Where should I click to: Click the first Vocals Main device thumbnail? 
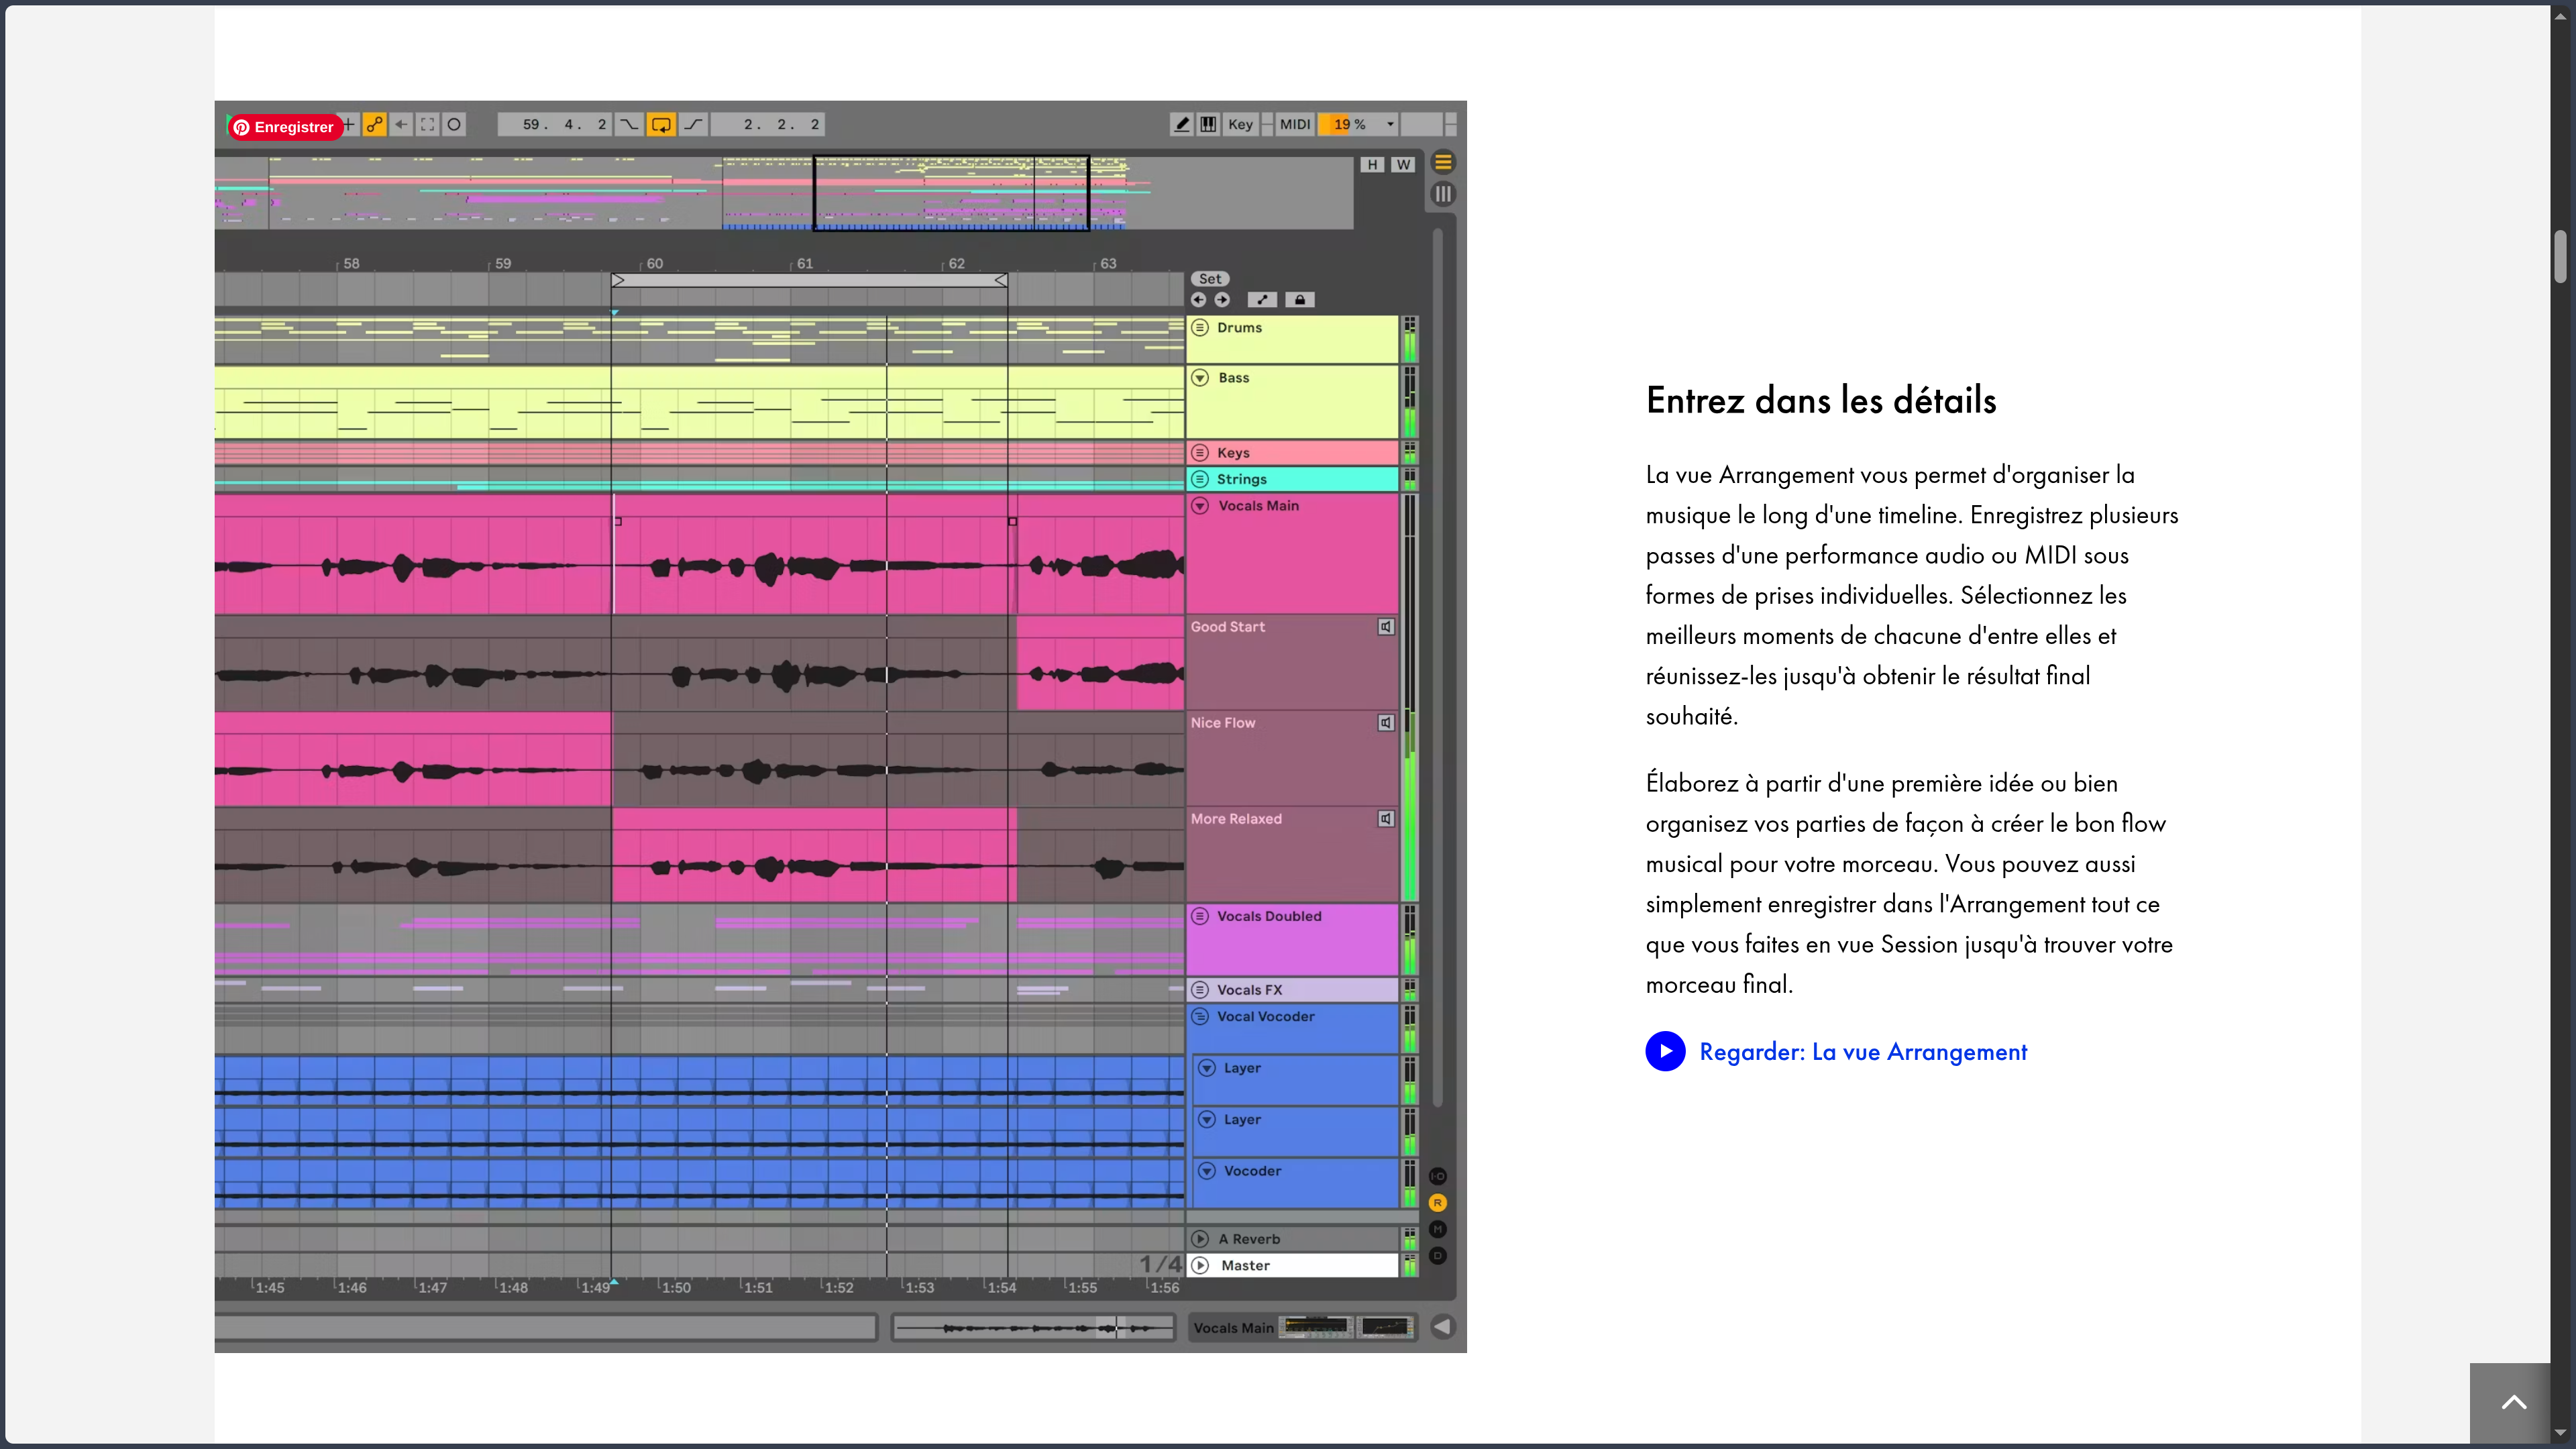pos(1316,1327)
